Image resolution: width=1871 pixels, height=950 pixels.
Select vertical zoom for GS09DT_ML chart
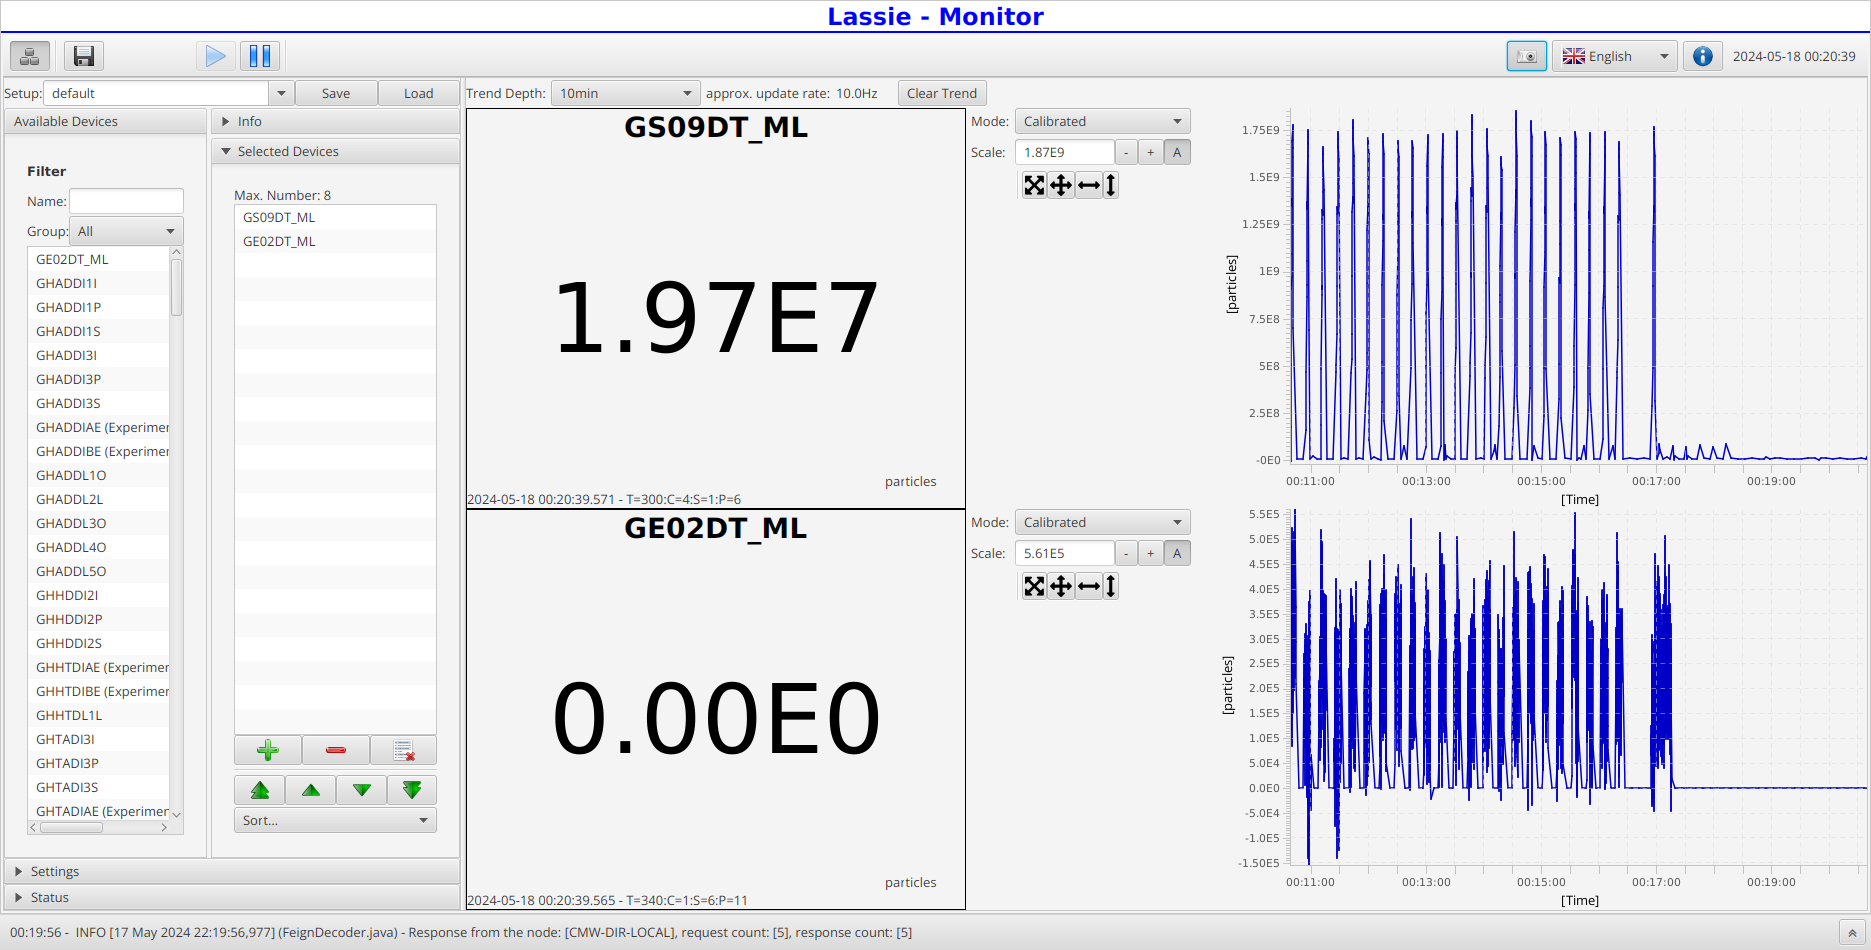1111,185
